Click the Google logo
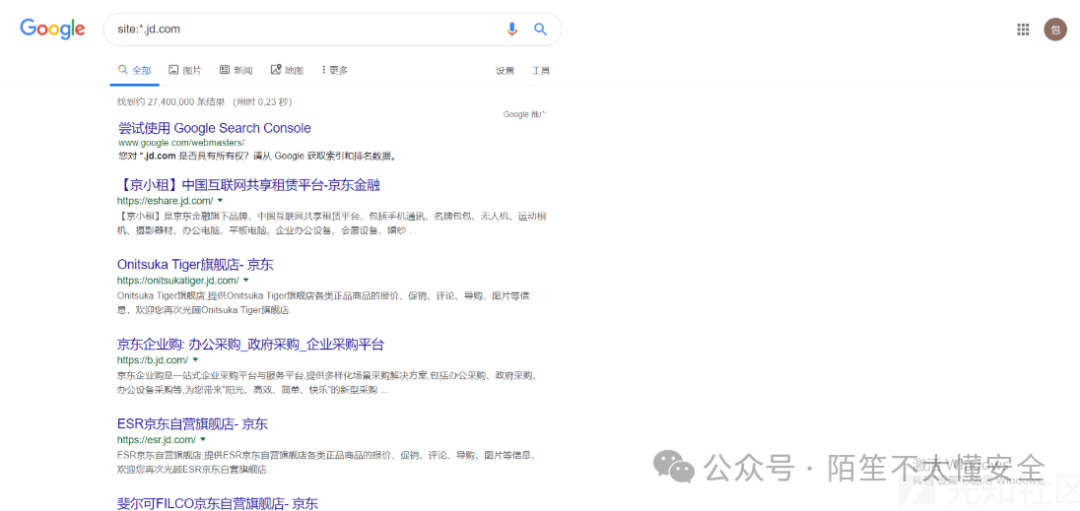 52,29
